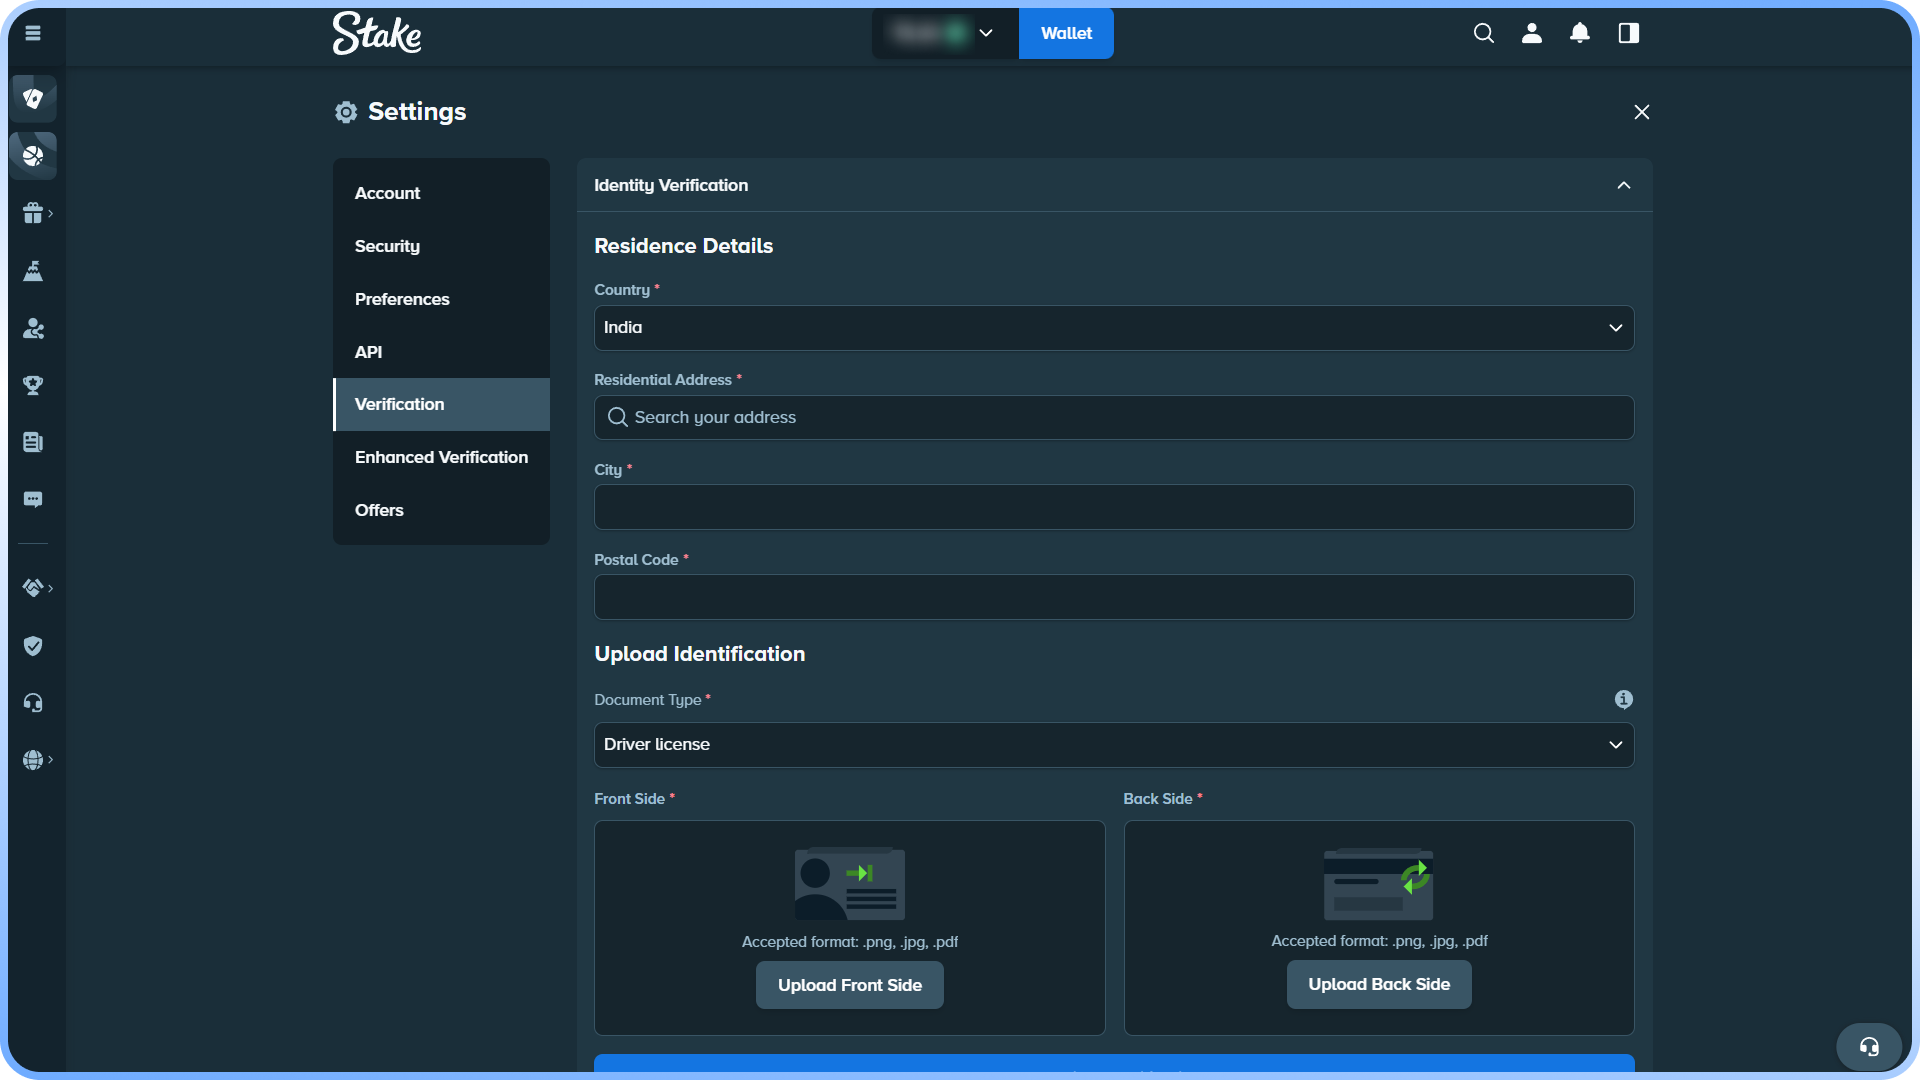Image resolution: width=1920 pixels, height=1080 pixels.
Task: Open Responsible Gambling shield icon
Action: click(x=33, y=646)
